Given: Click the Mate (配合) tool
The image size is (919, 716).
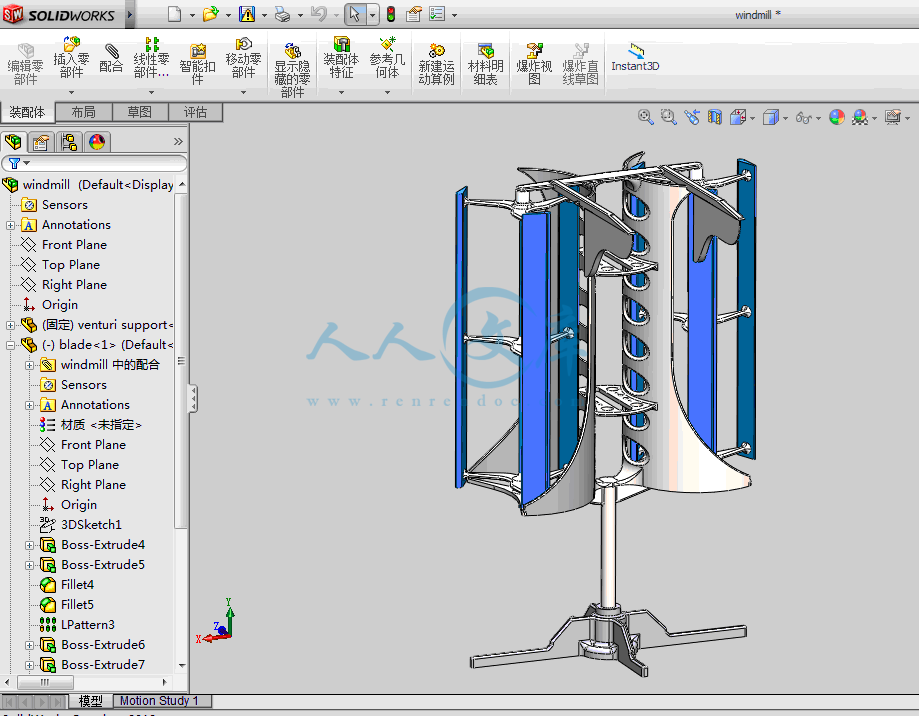Looking at the screenshot, I should tap(111, 58).
